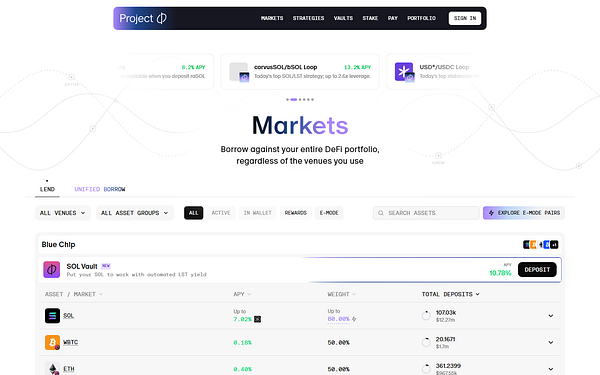600x375 pixels.
Task: Select the first carousel pagination dot
Action: click(x=287, y=99)
